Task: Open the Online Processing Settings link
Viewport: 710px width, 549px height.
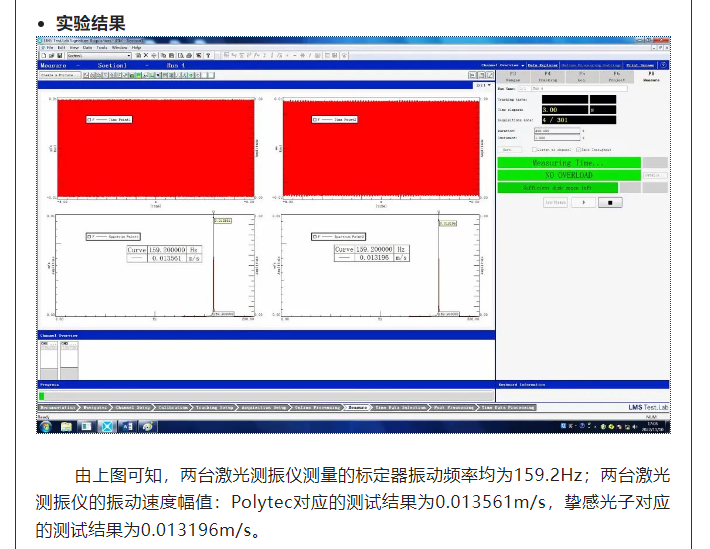Action: (x=591, y=66)
